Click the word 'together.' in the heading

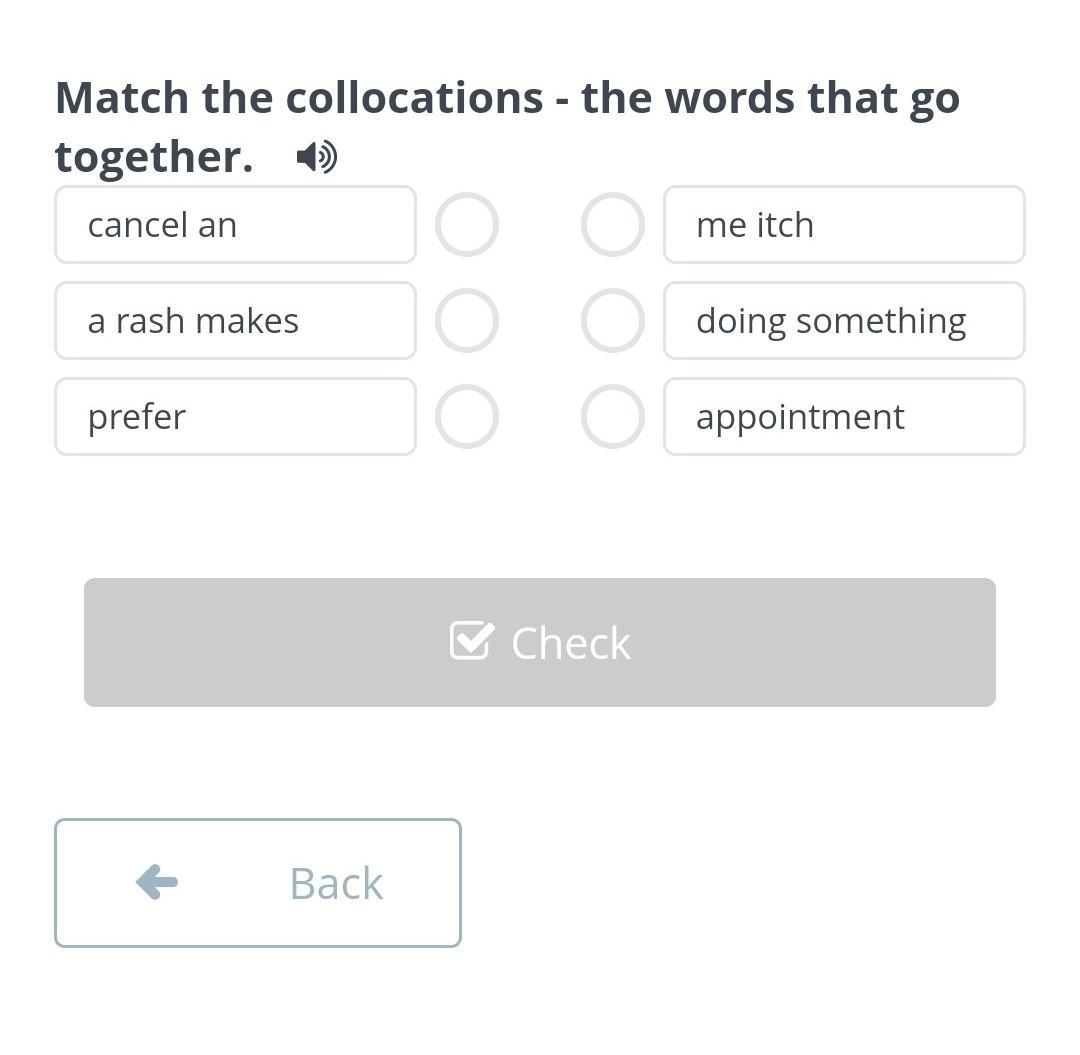click(154, 157)
